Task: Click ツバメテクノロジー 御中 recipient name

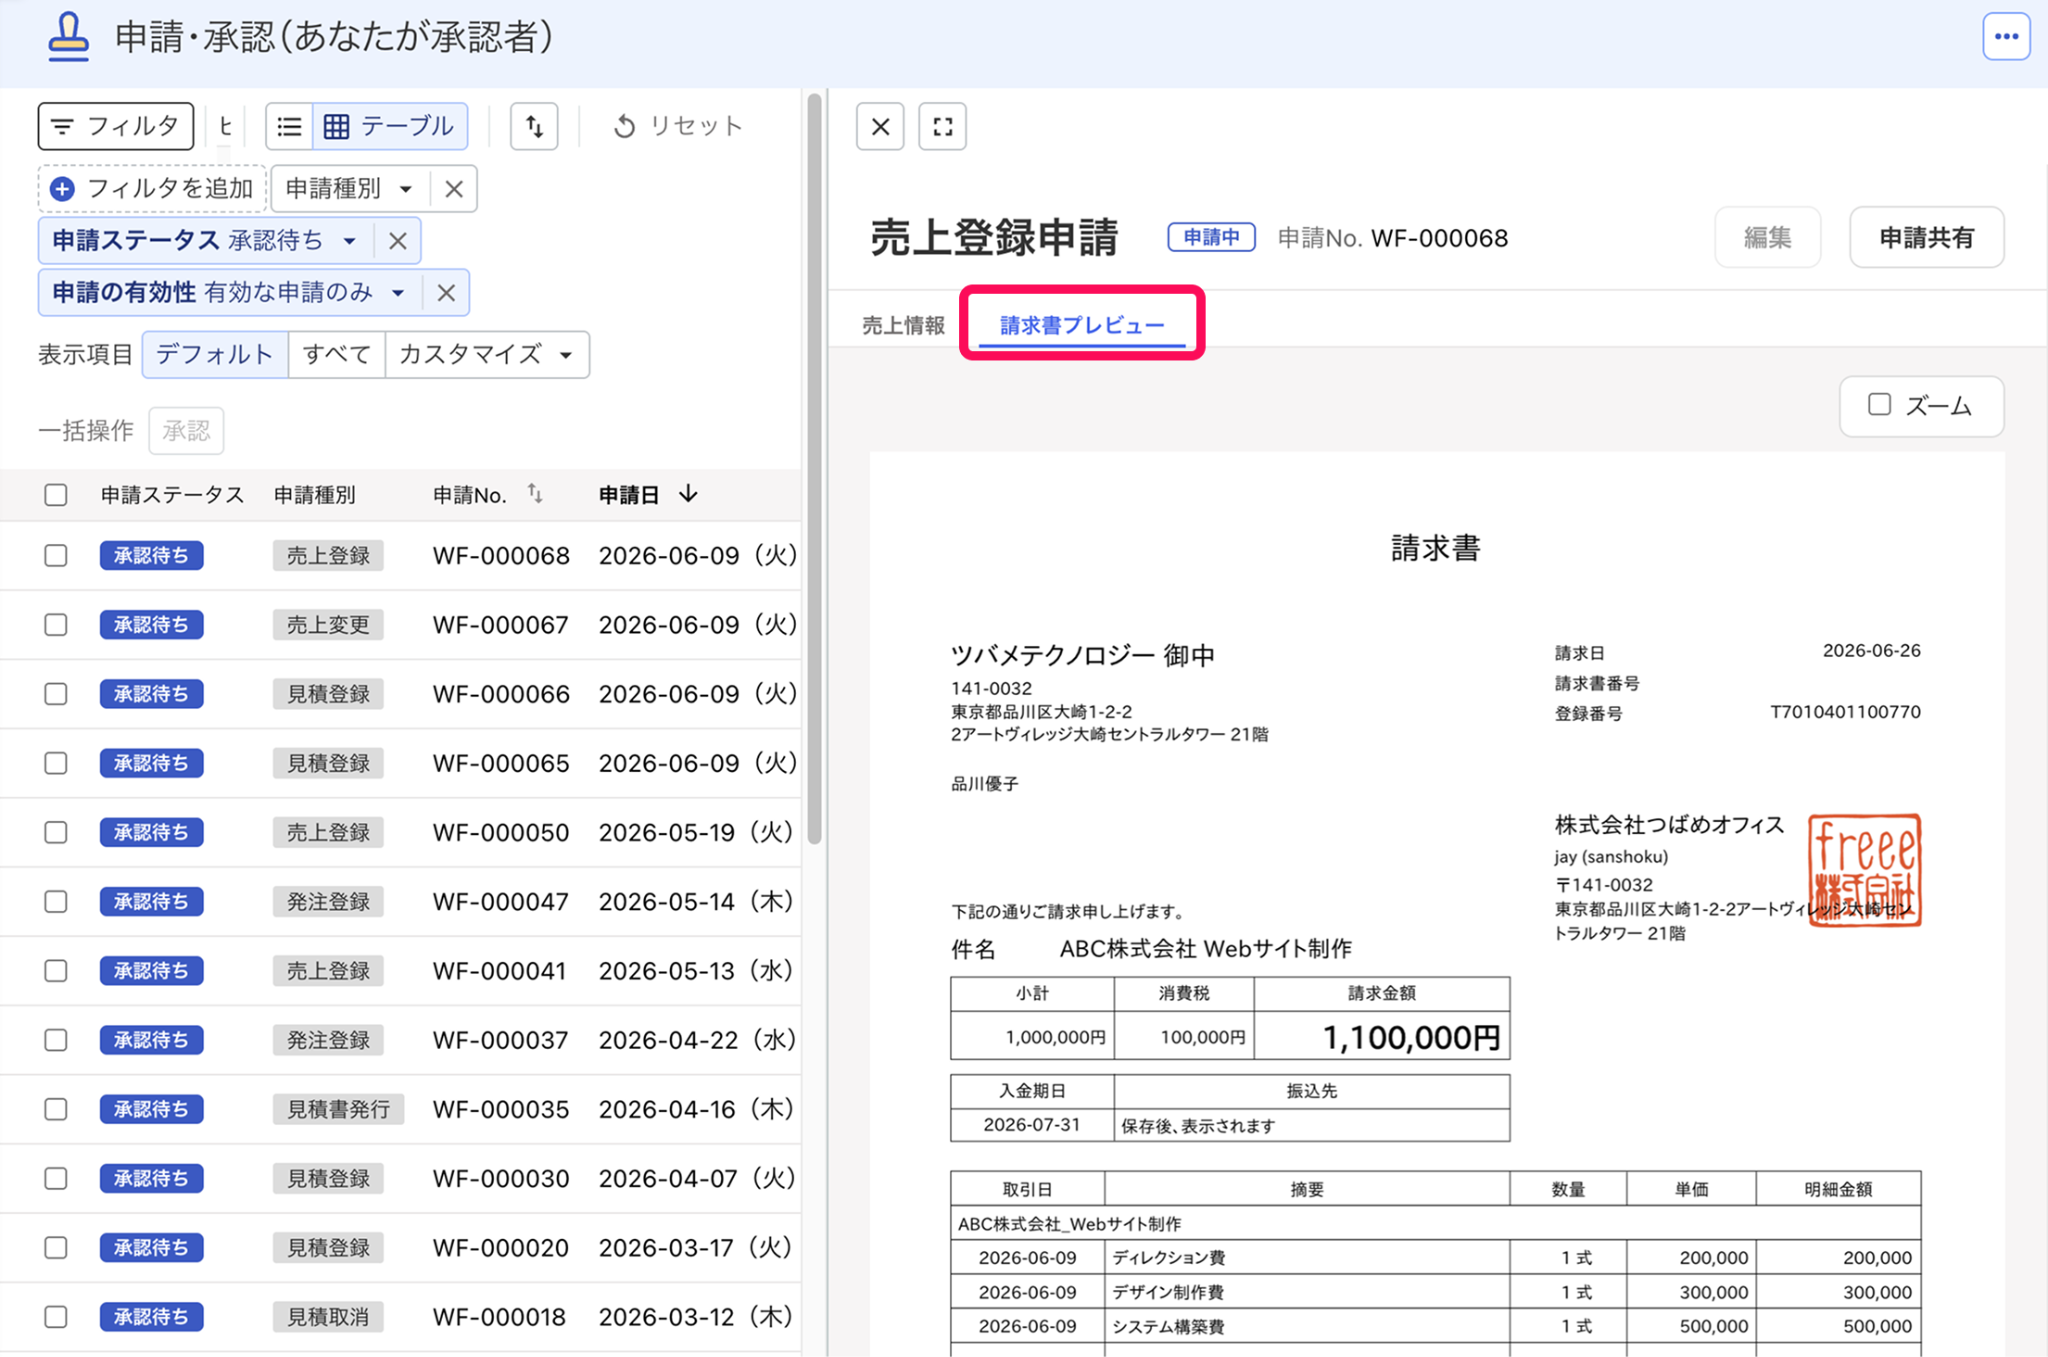Action: 1083,655
